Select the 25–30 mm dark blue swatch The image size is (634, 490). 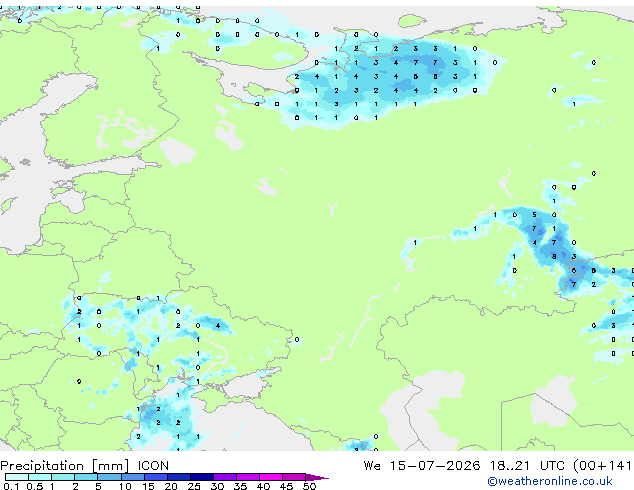[201, 477]
